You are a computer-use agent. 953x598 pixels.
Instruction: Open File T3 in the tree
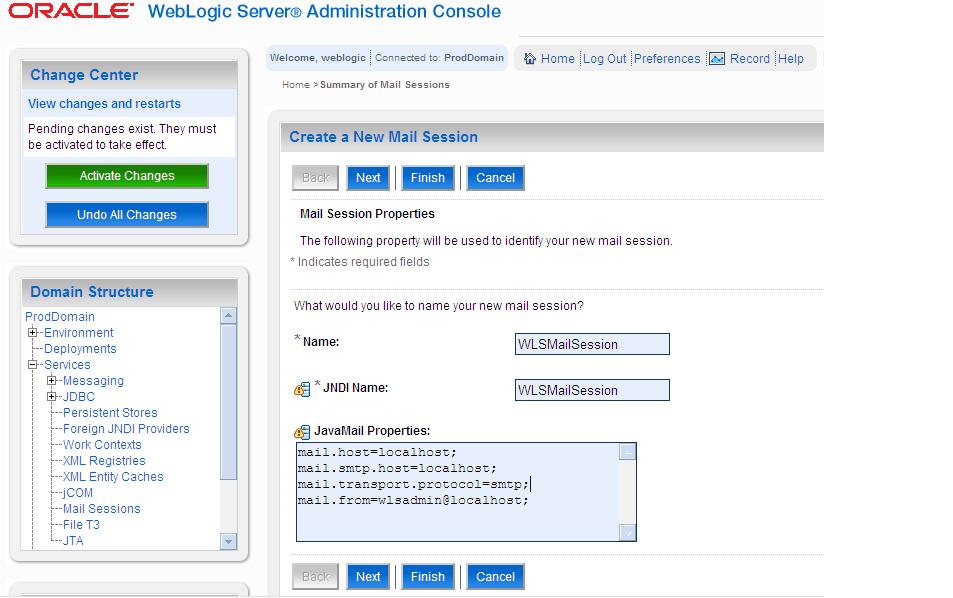[81, 524]
